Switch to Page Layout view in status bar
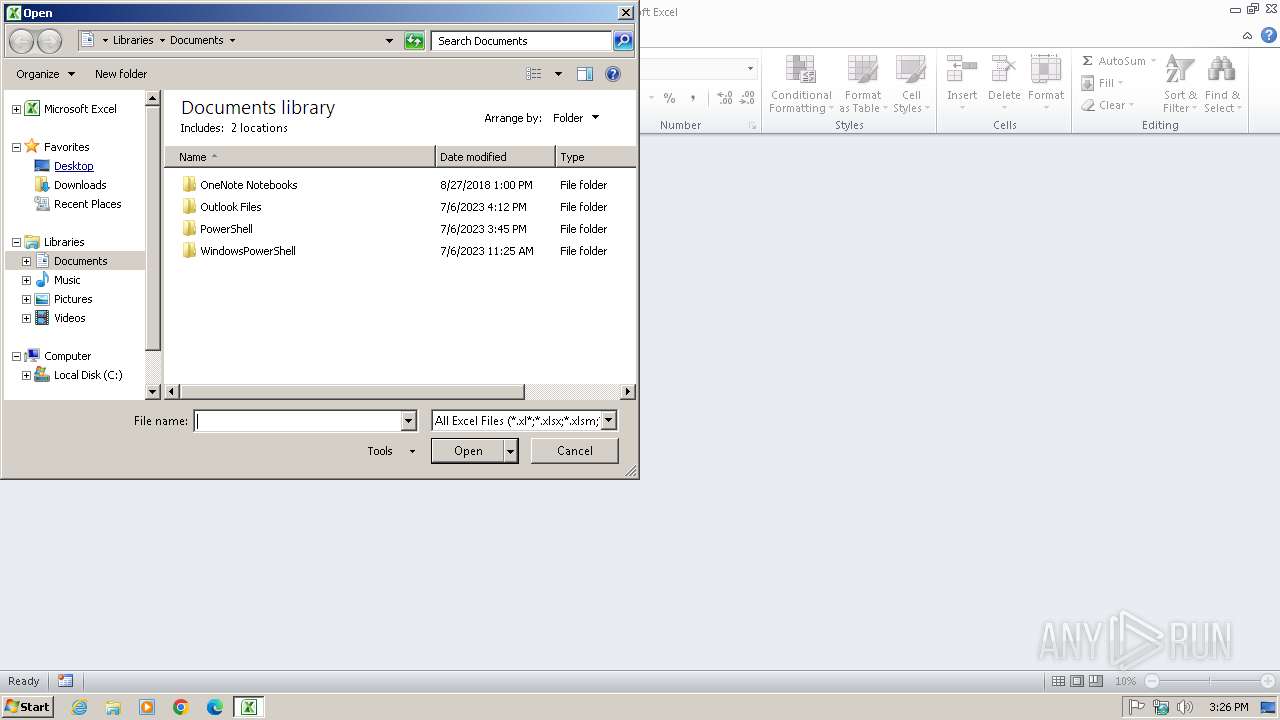This screenshot has width=1280, height=720. (1077, 681)
